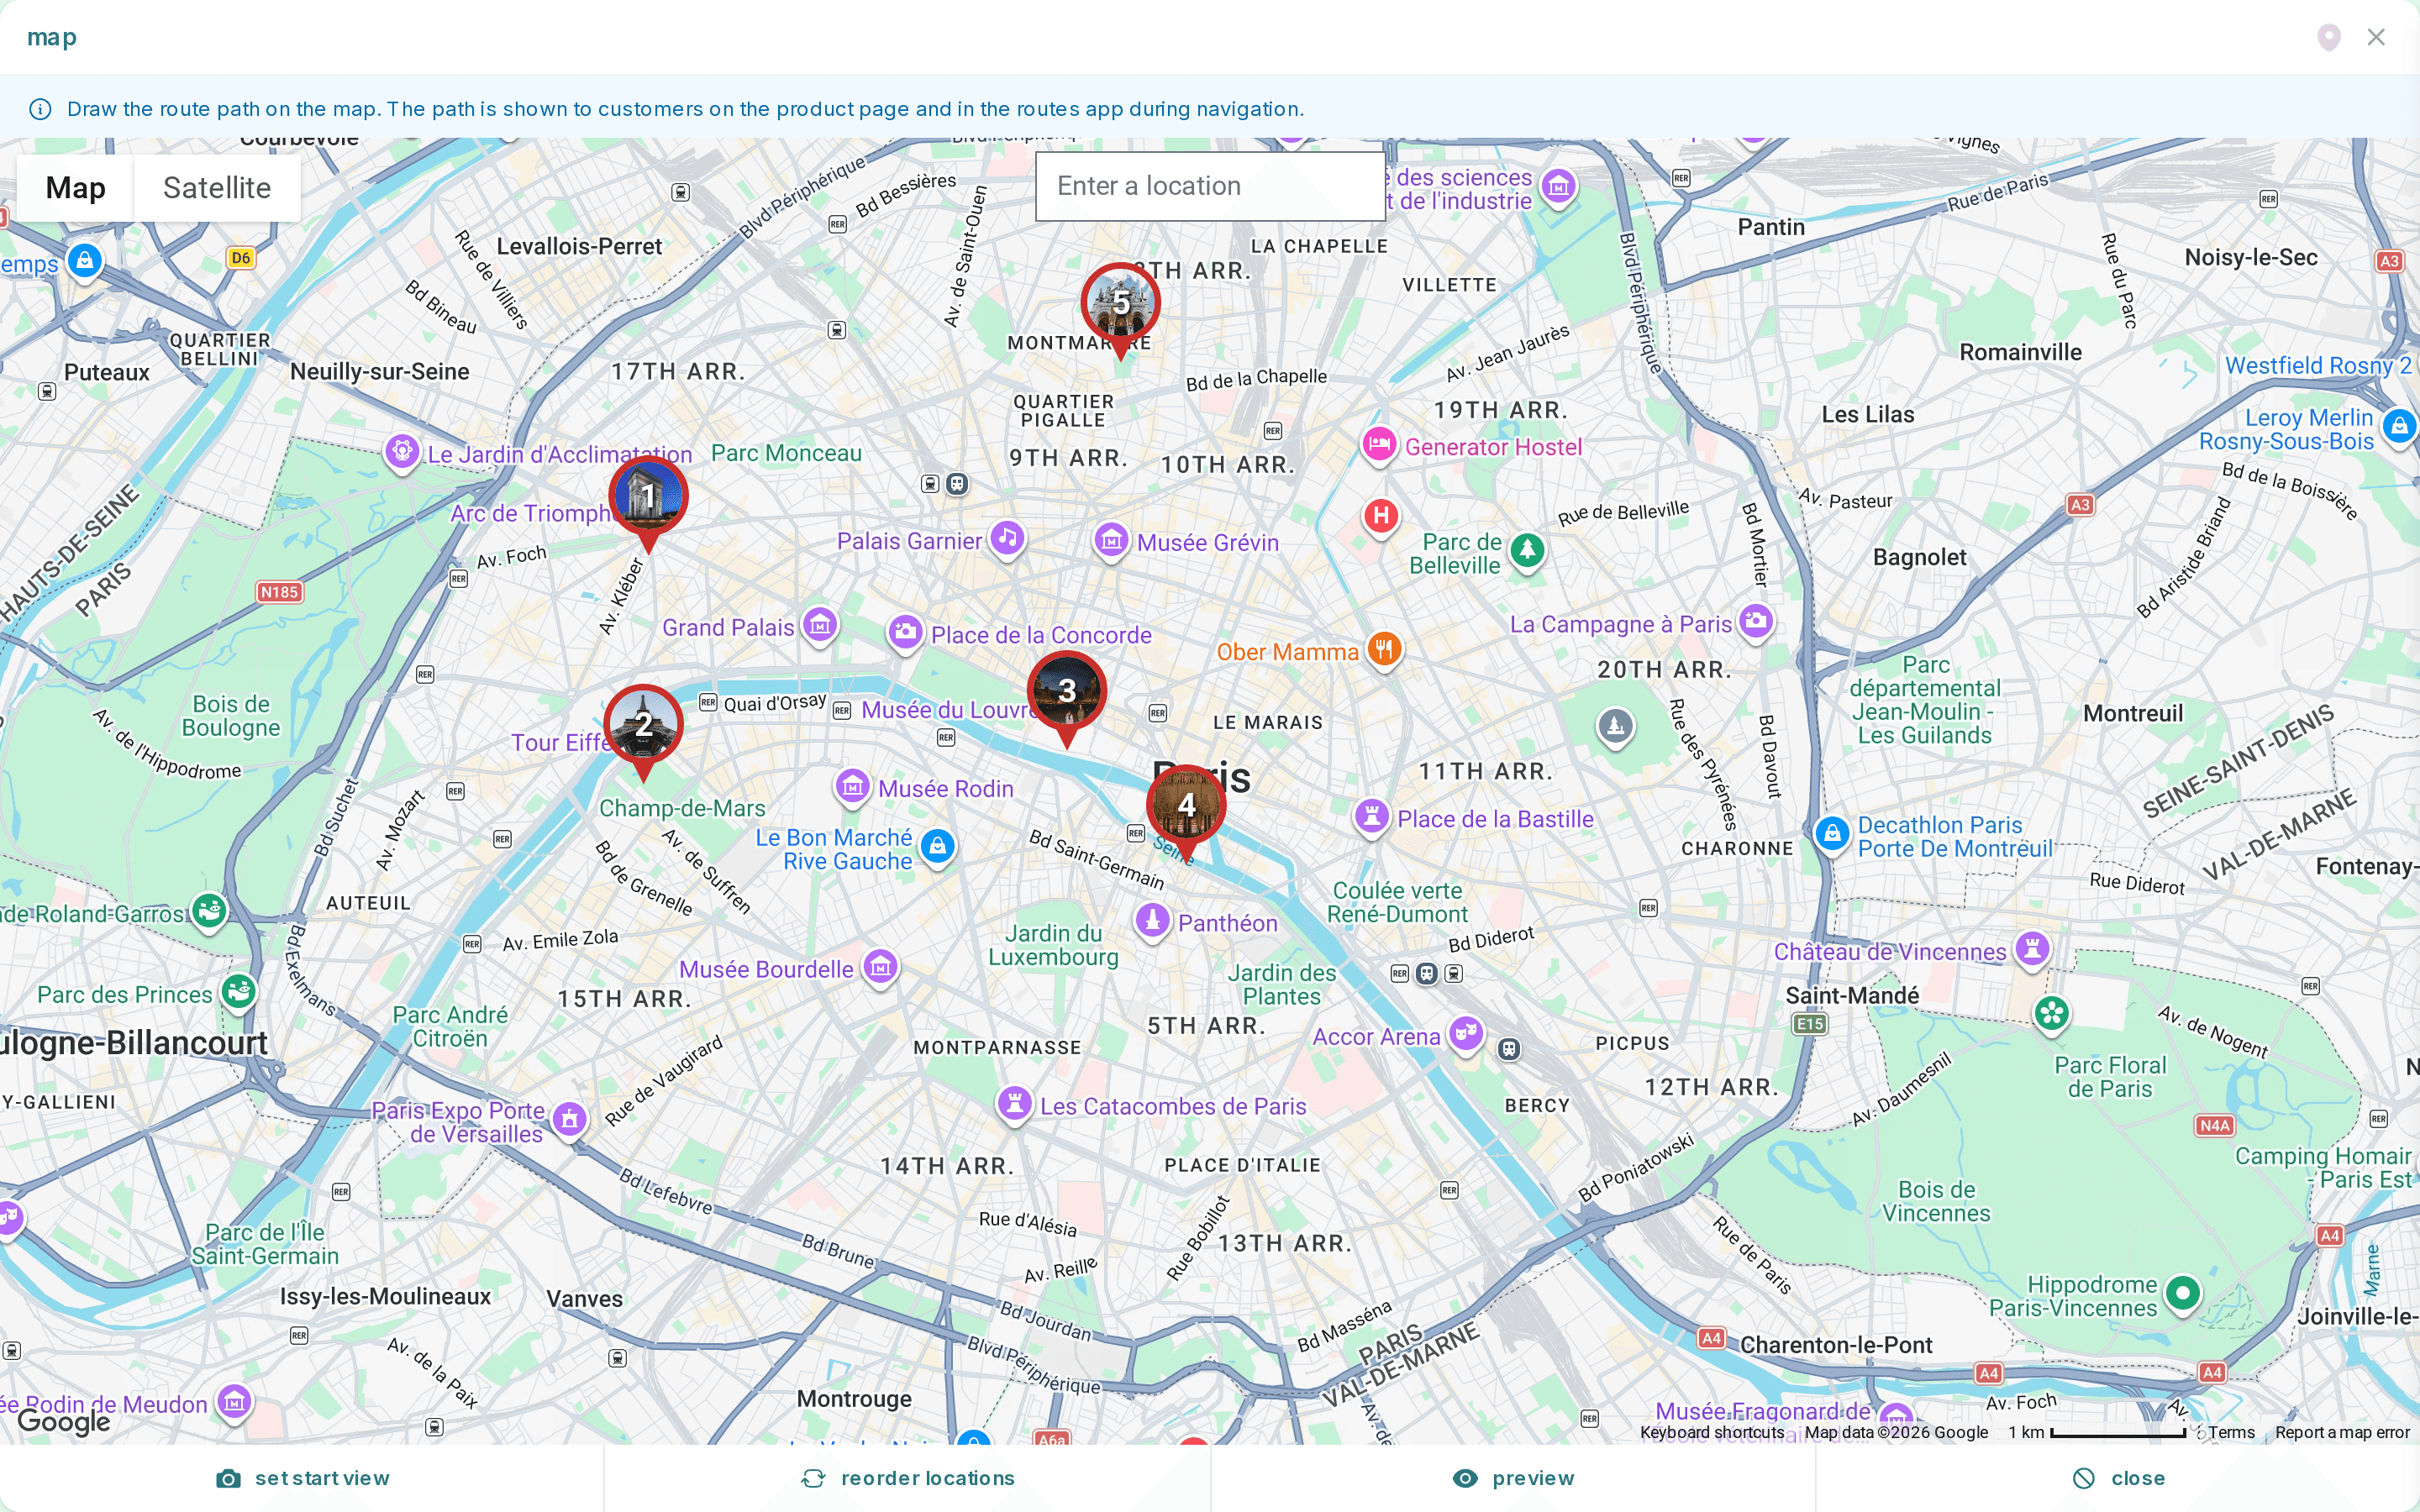Click the Champ-de-Mars label

[x=682, y=808]
